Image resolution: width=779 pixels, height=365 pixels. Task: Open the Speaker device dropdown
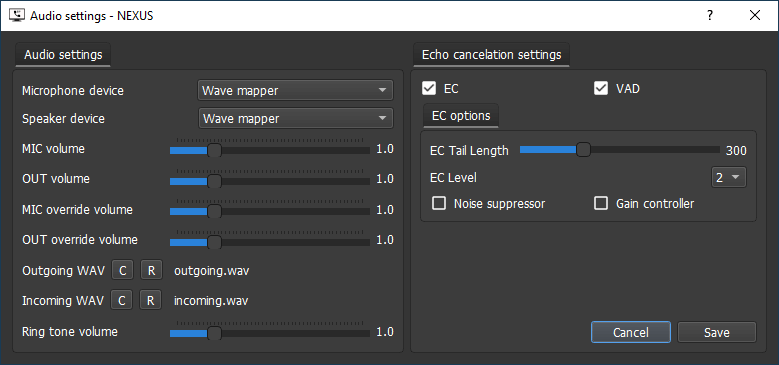(296, 118)
